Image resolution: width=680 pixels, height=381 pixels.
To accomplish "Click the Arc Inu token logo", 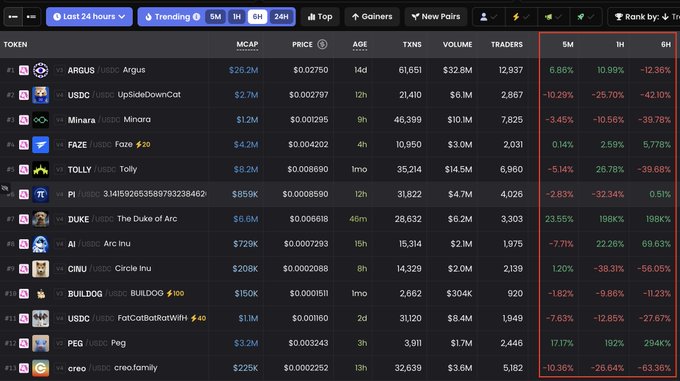I will (x=40, y=244).
